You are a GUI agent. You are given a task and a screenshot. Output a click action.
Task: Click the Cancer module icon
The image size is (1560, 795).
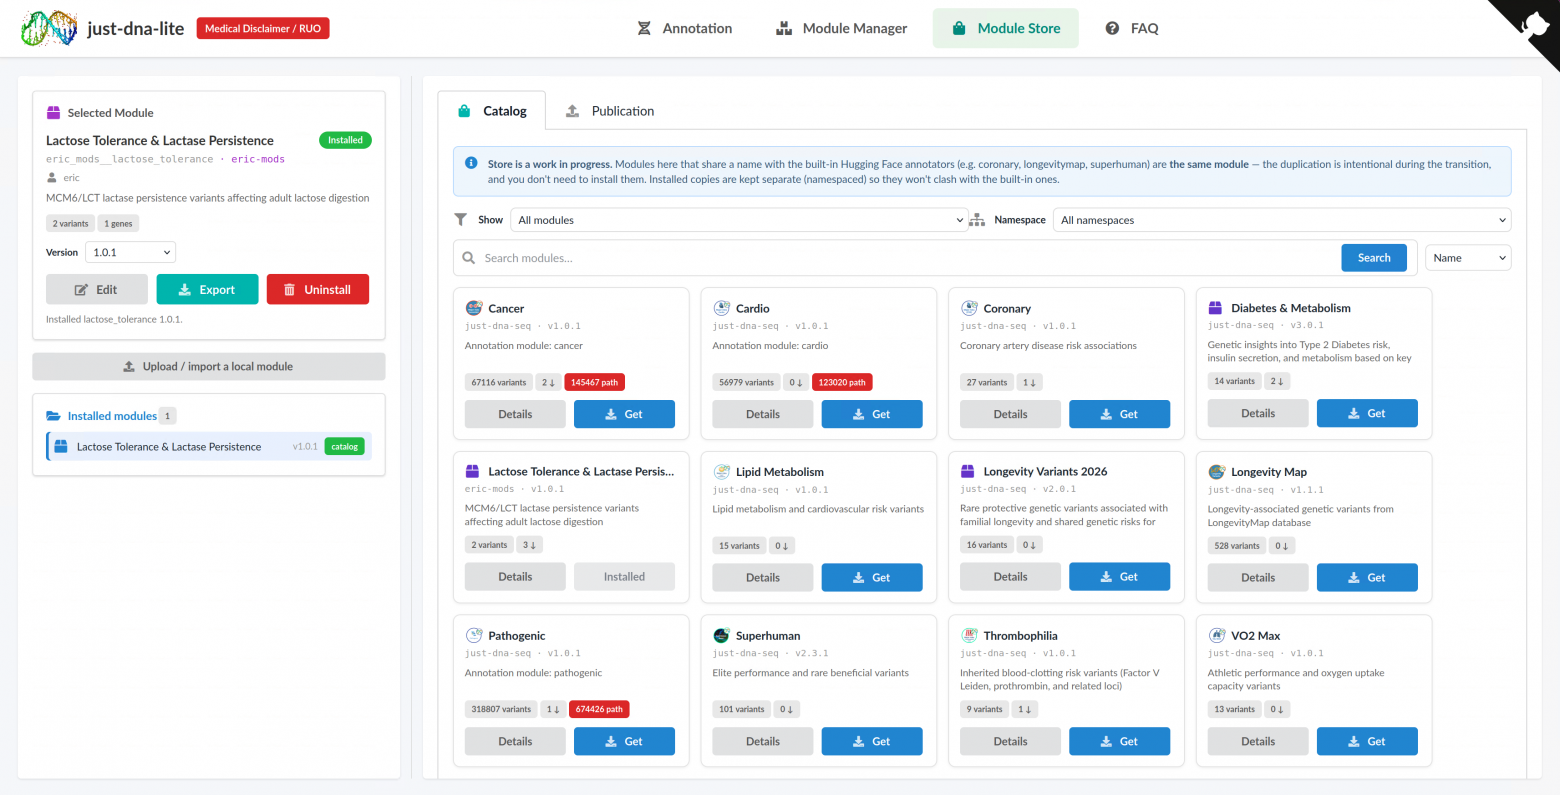point(474,308)
